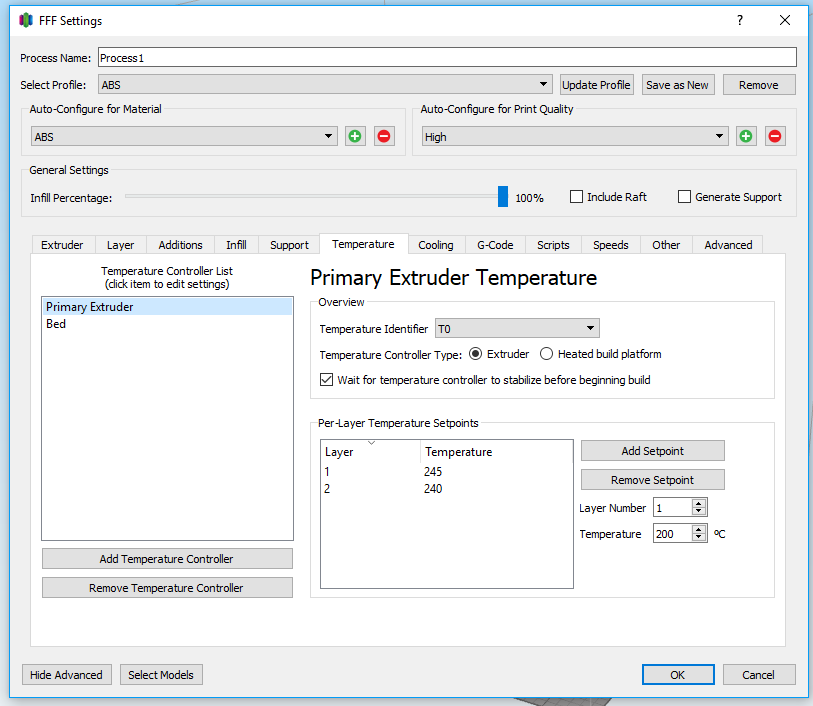Decrease setpoint Temperature with down arrow
The height and width of the screenshot is (706, 813).
pos(699,537)
